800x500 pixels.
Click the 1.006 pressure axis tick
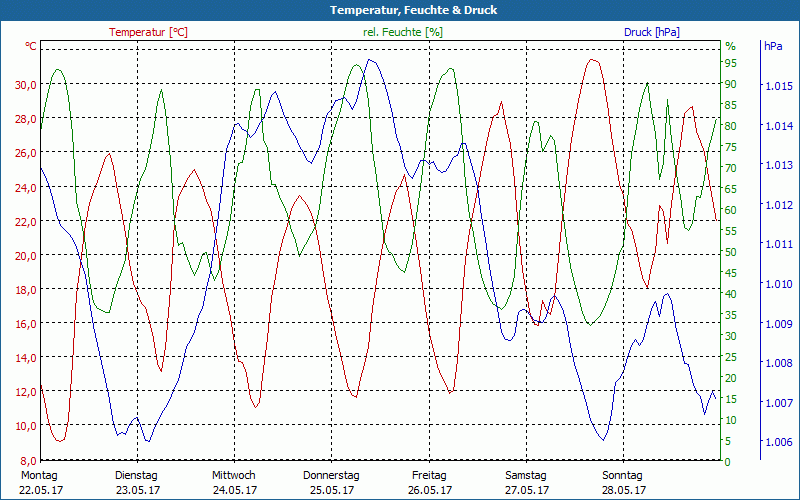point(779,442)
